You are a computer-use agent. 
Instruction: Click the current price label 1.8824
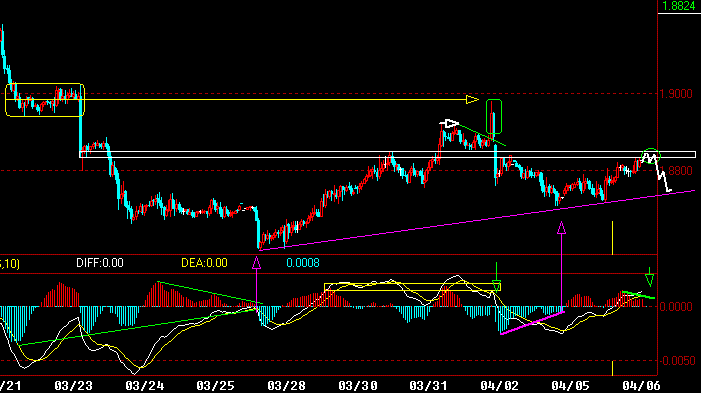678,6
